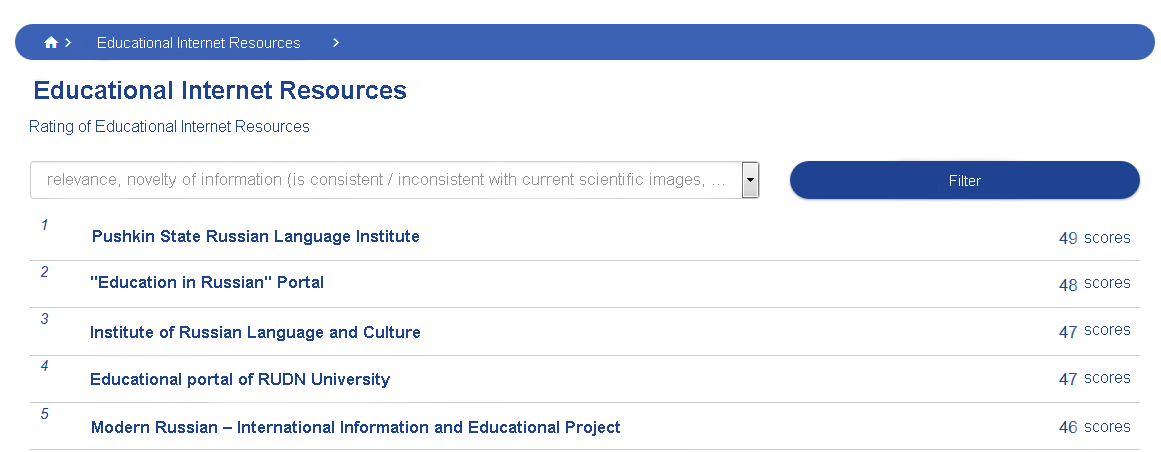Image resolution: width=1161 pixels, height=452 pixels.
Task: Click the chevron after Educational Internet Resources breadcrumb
Action: point(335,43)
